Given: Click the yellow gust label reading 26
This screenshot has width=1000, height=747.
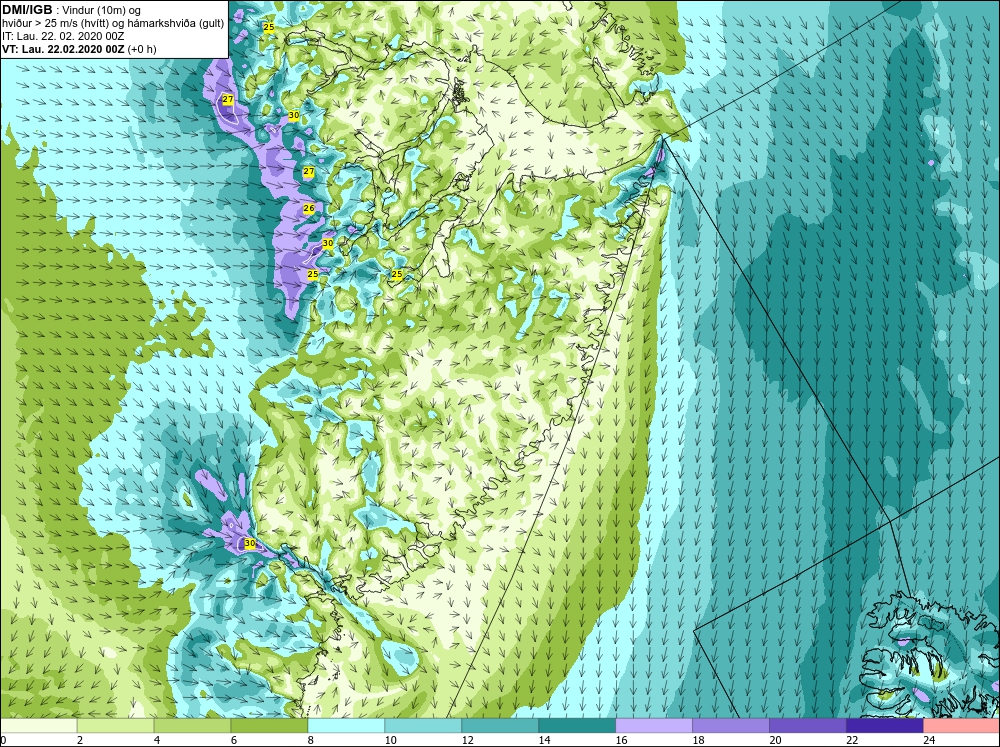Looking at the screenshot, I should tap(309, 209).
